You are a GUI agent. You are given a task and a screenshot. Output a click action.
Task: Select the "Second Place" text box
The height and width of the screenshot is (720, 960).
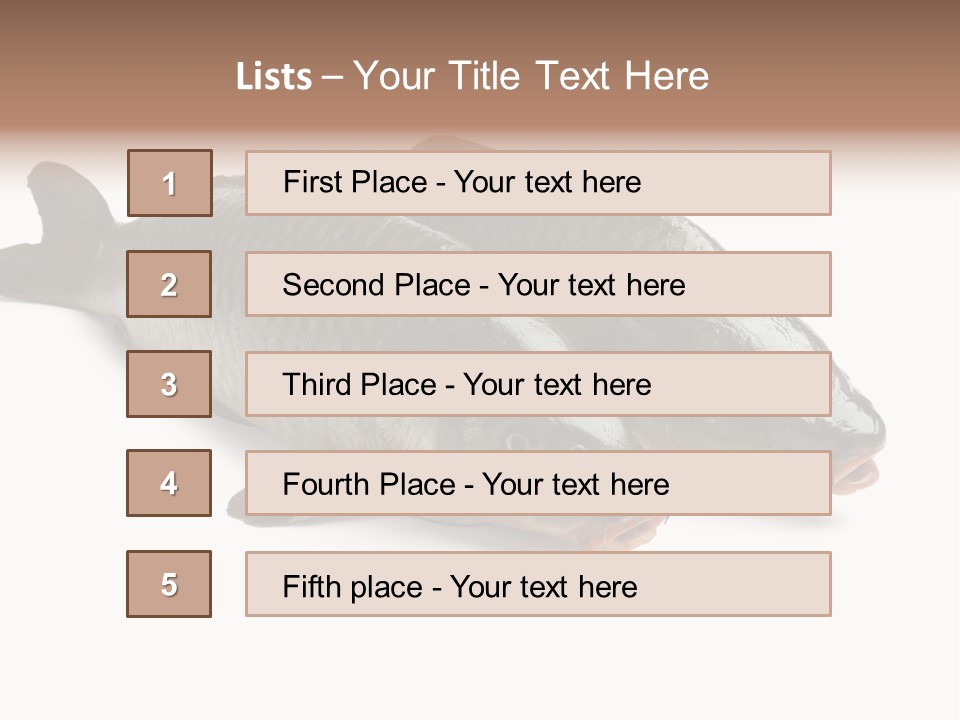click(x=538, y=284)
